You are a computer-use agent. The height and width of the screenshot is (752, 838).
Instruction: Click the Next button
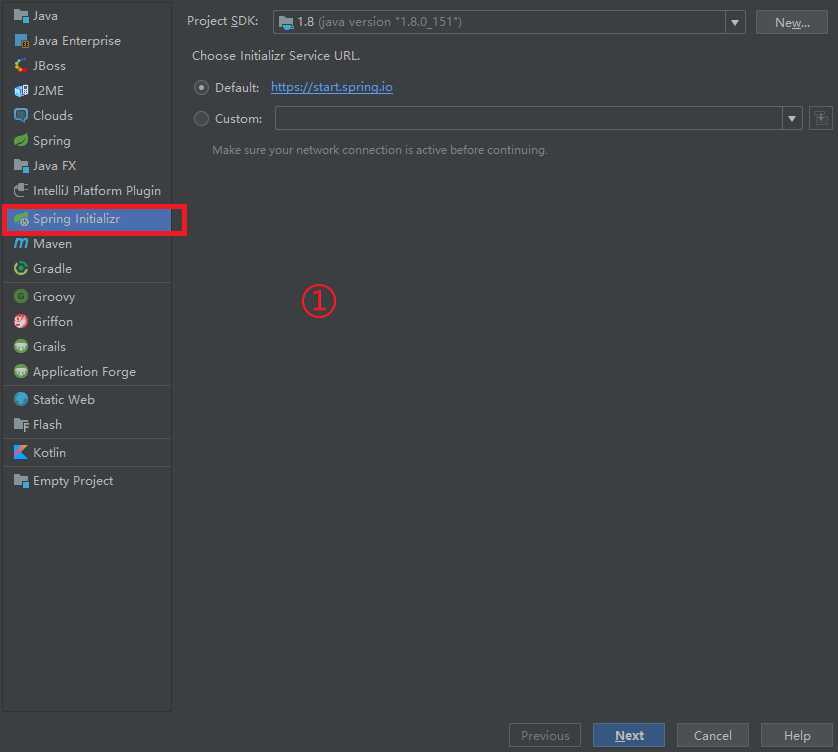(629, 735)
